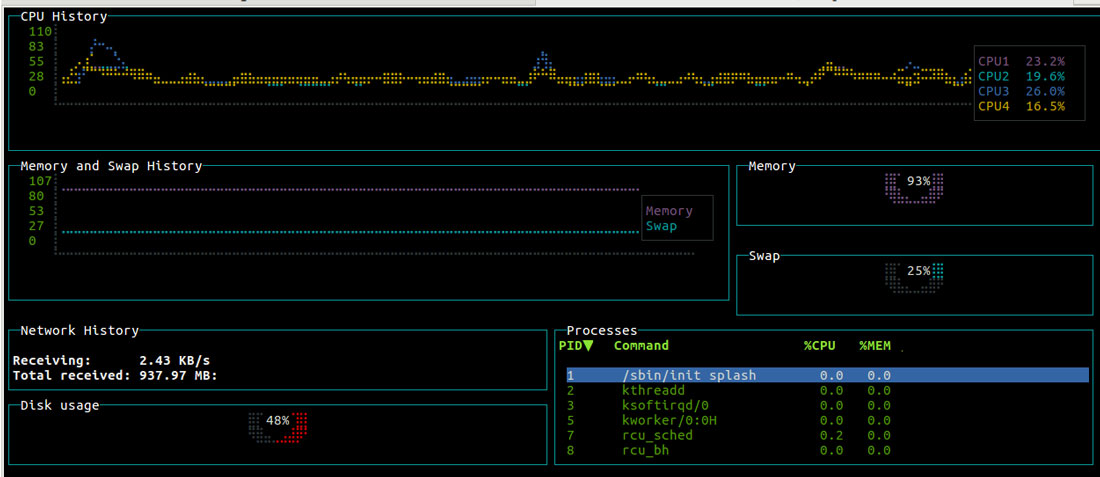1100x477 pixels.
Task: Click PID 7 in the process list
Action: (x=570, y=436)
